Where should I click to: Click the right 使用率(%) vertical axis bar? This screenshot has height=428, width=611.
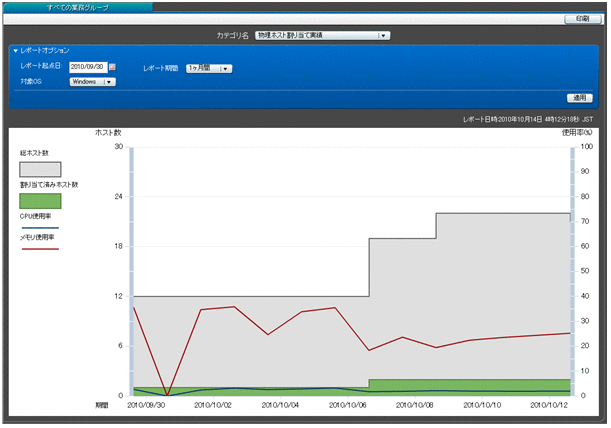click(573, 270)
